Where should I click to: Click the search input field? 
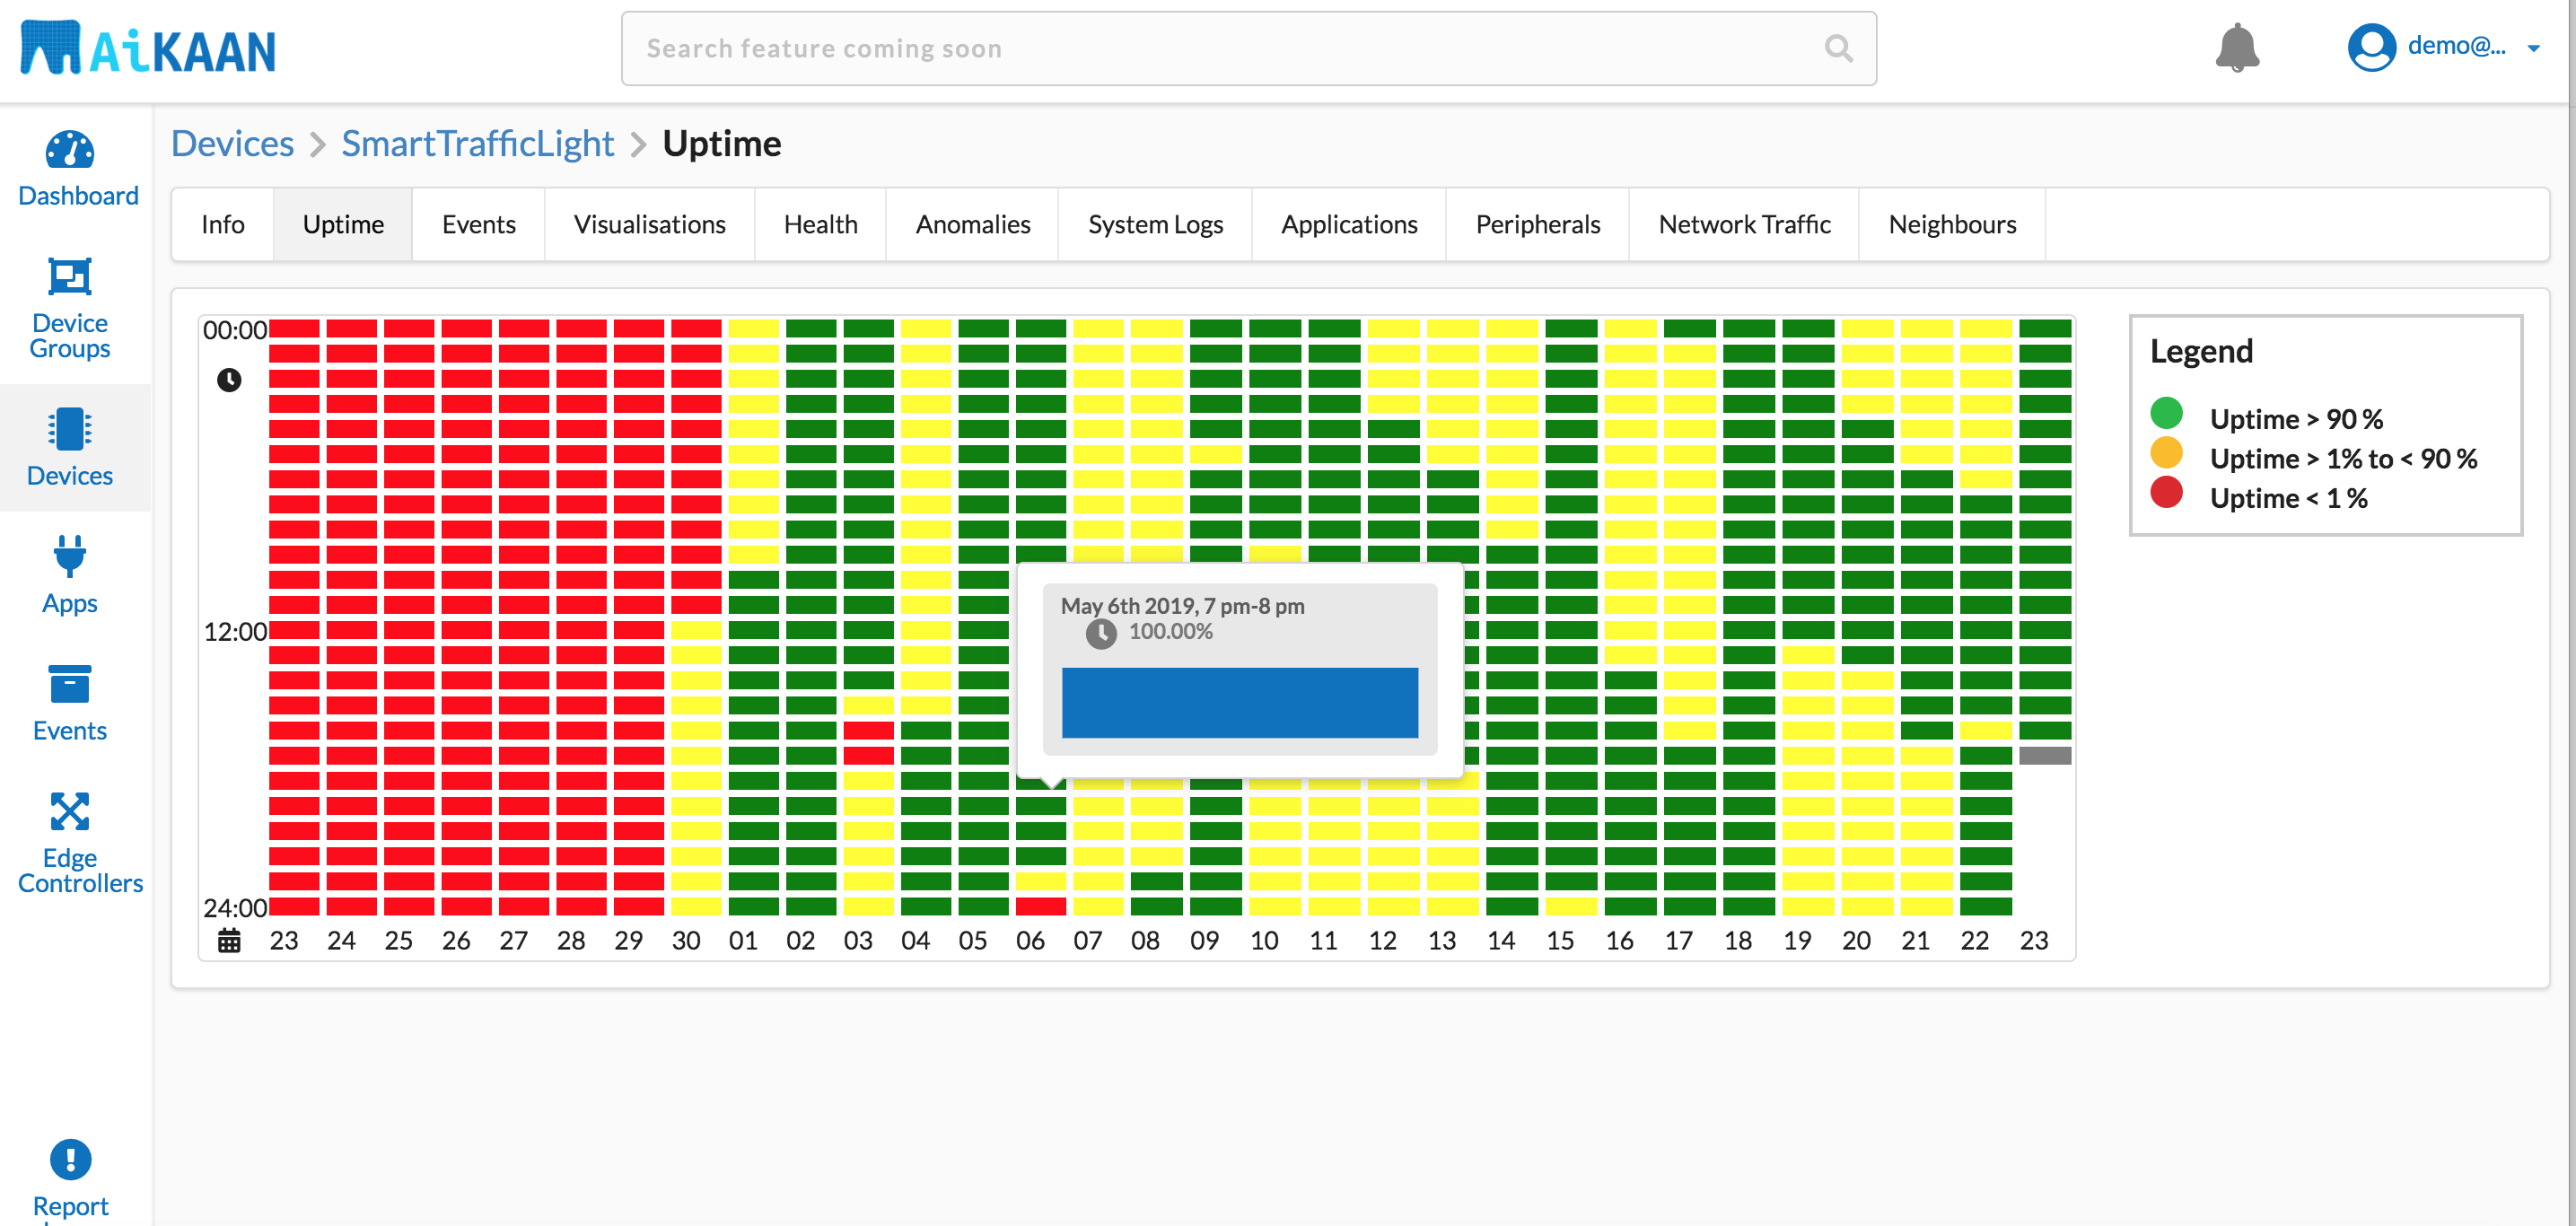pos(1200,48)
